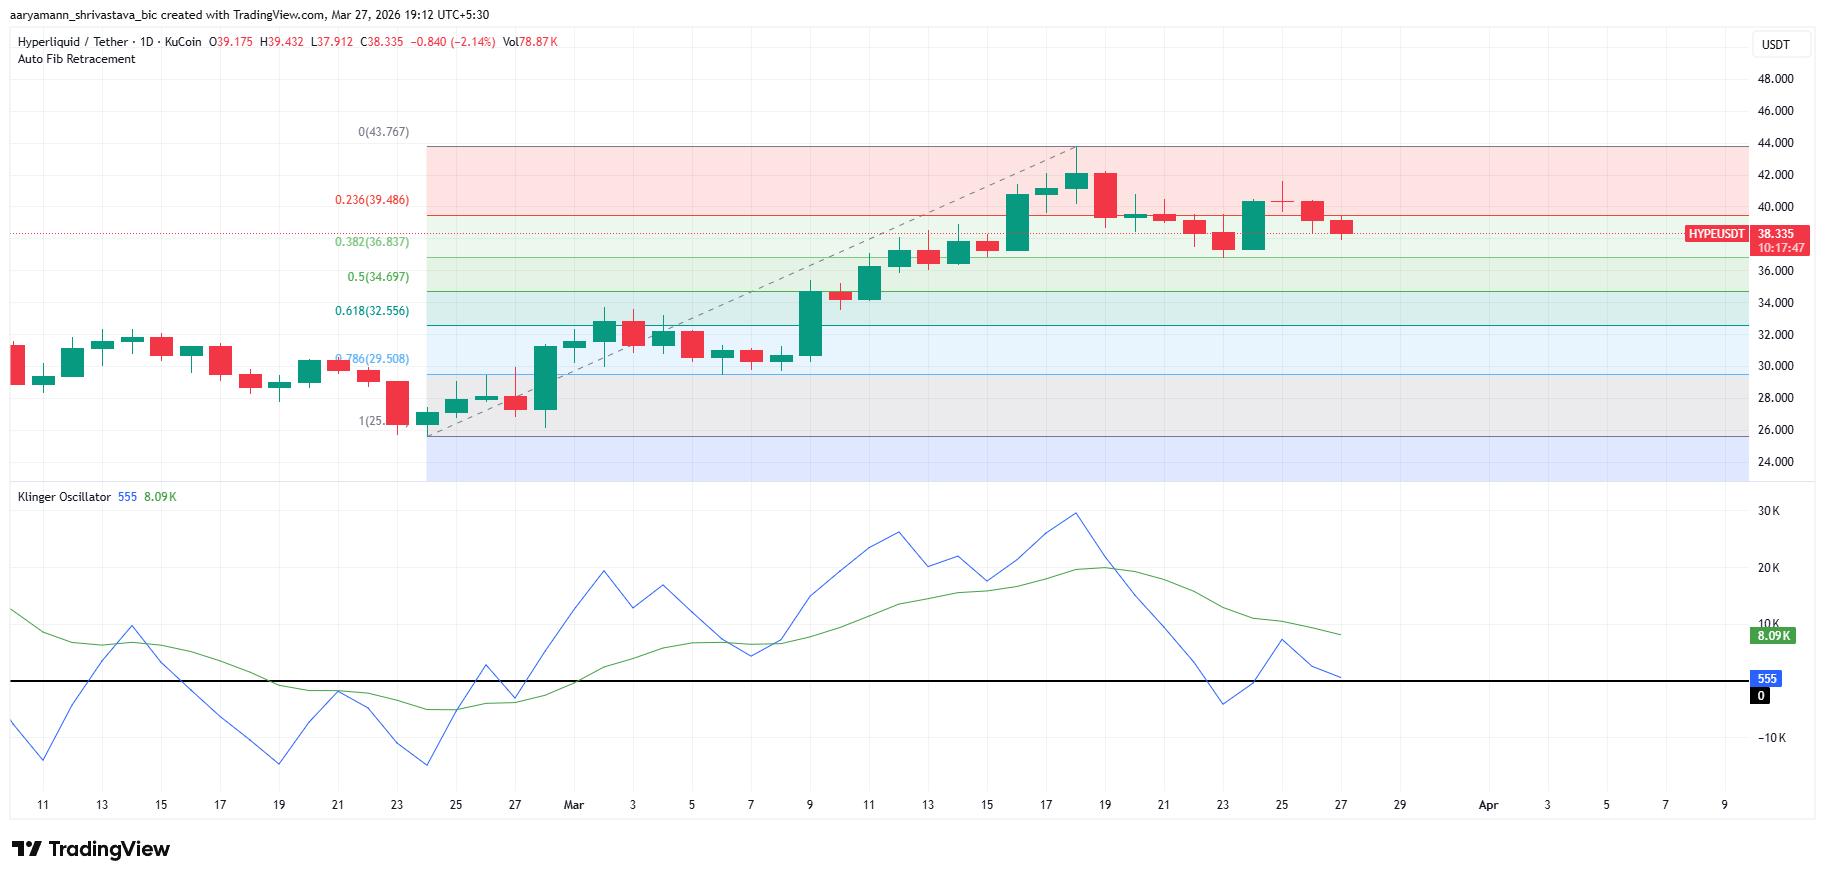
Task: Click the 0.618(32.556) Fib level label
Action: click(372, 311)
